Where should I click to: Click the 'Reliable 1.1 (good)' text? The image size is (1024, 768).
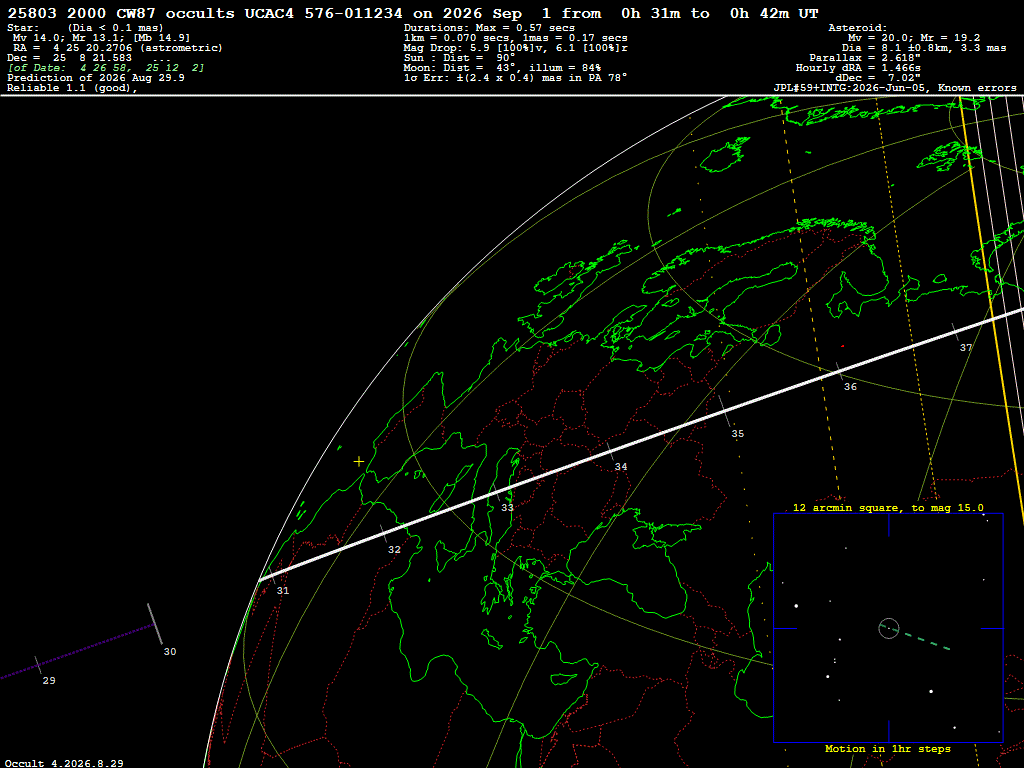[72, 88]
